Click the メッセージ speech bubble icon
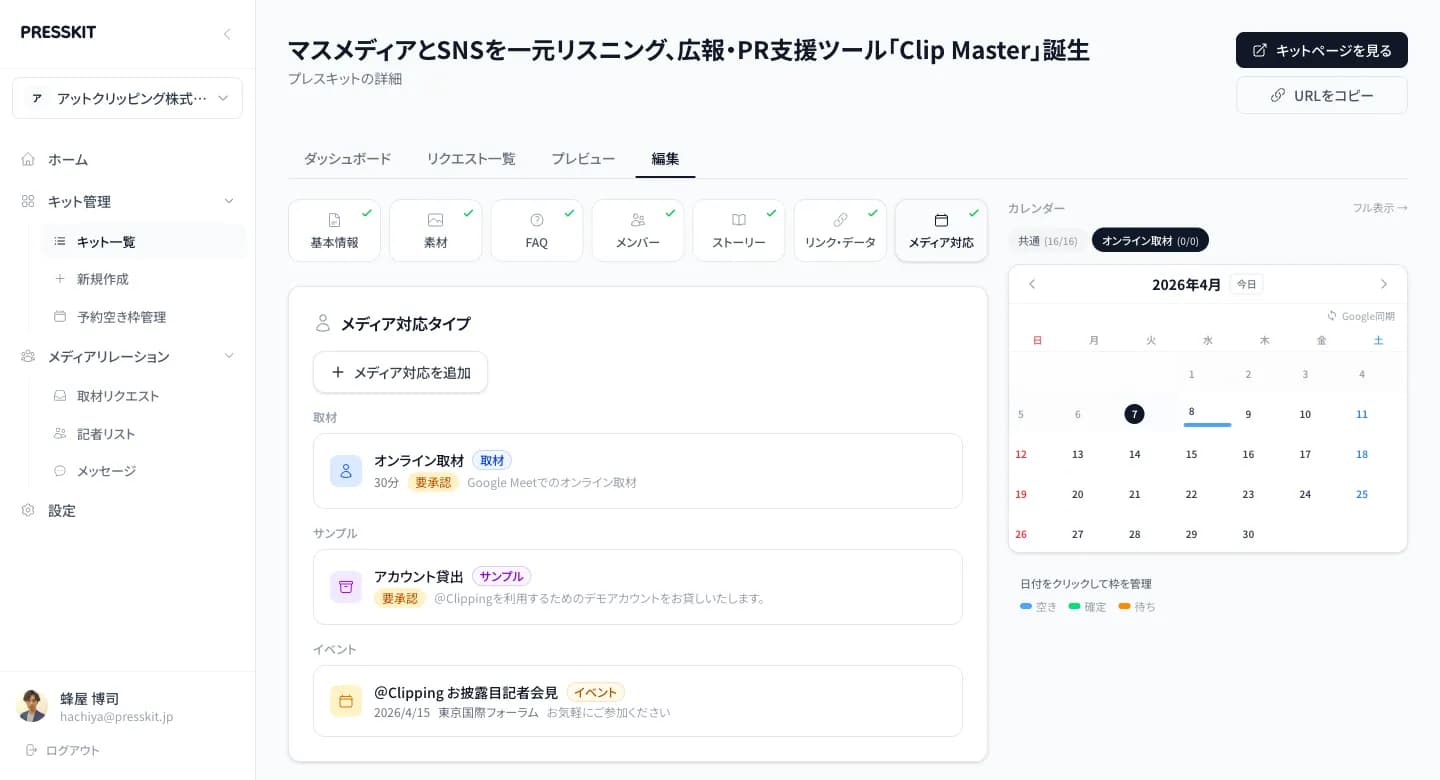The image size is (1440, 780). [x=60, y=470]
